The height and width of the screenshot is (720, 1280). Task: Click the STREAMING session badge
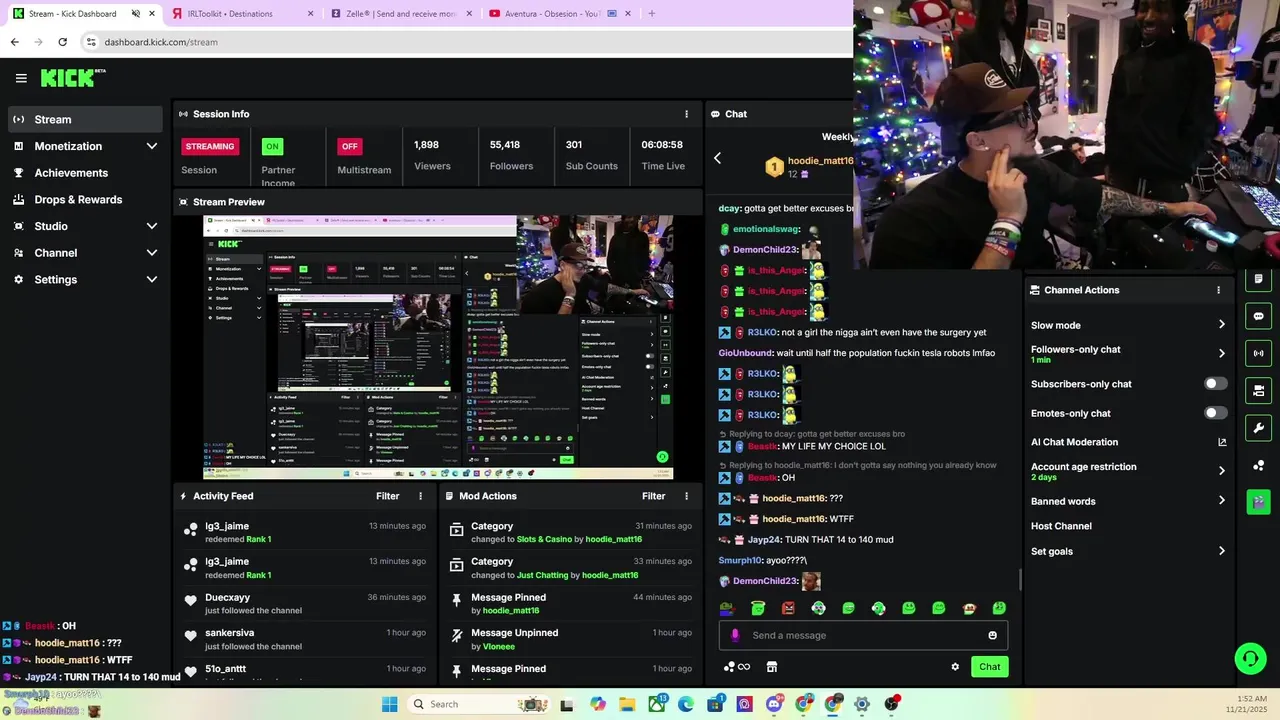click(x=210, y=146)
